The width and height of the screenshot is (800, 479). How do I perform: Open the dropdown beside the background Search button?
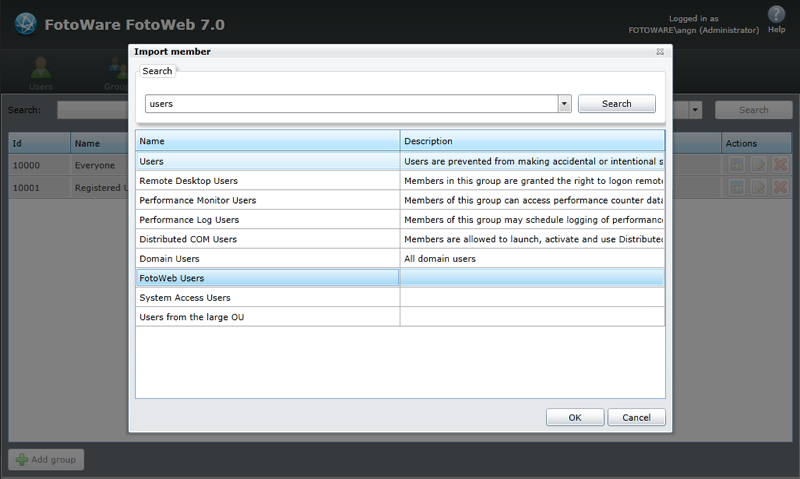pos(695,110)
